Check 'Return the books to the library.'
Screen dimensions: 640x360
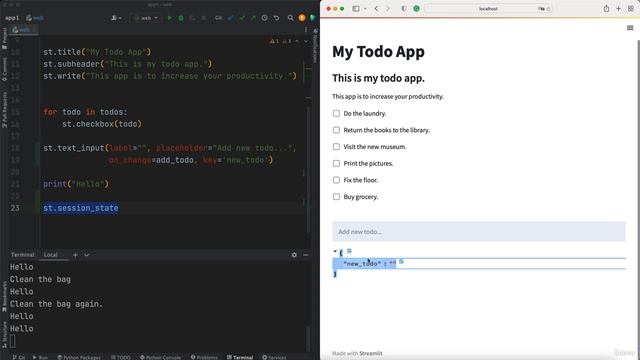pos(336,130)
